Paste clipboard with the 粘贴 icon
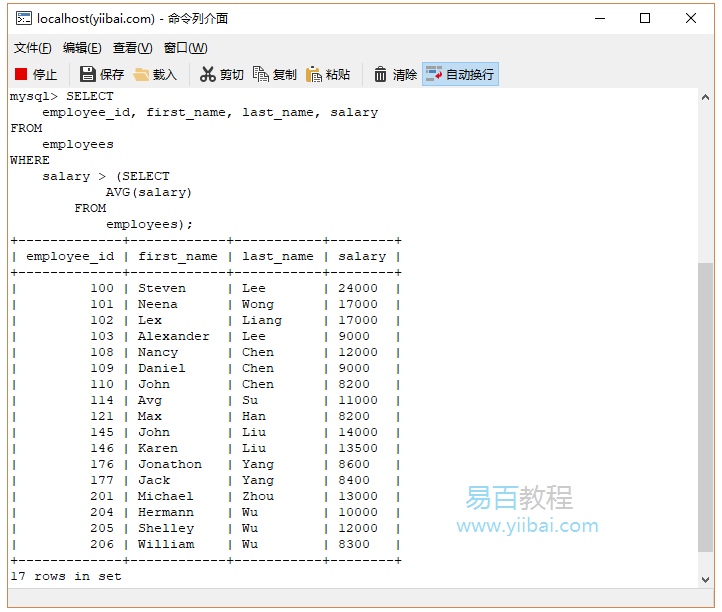 click(314, 74)
